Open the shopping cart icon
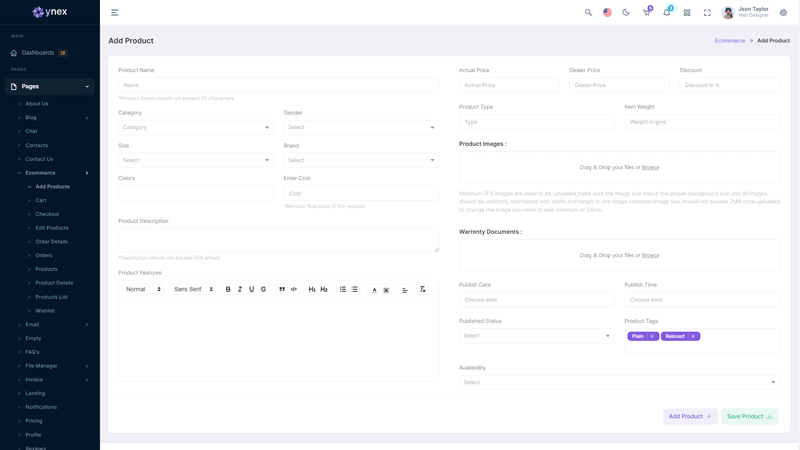The image size is (800, 450). click(646, 13)
